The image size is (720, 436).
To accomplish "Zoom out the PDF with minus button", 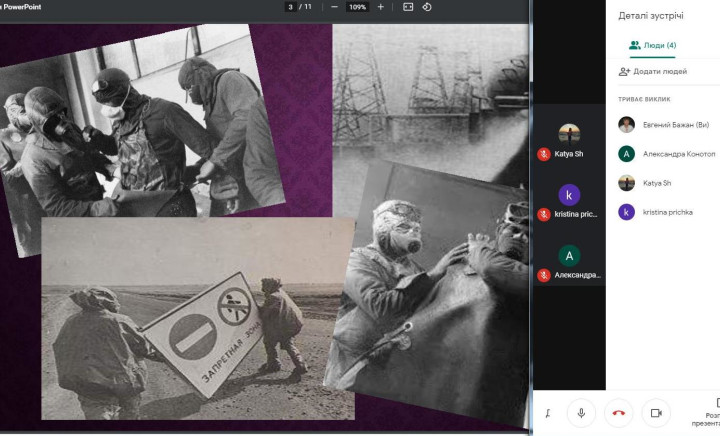I will click(x=334, y=7).
